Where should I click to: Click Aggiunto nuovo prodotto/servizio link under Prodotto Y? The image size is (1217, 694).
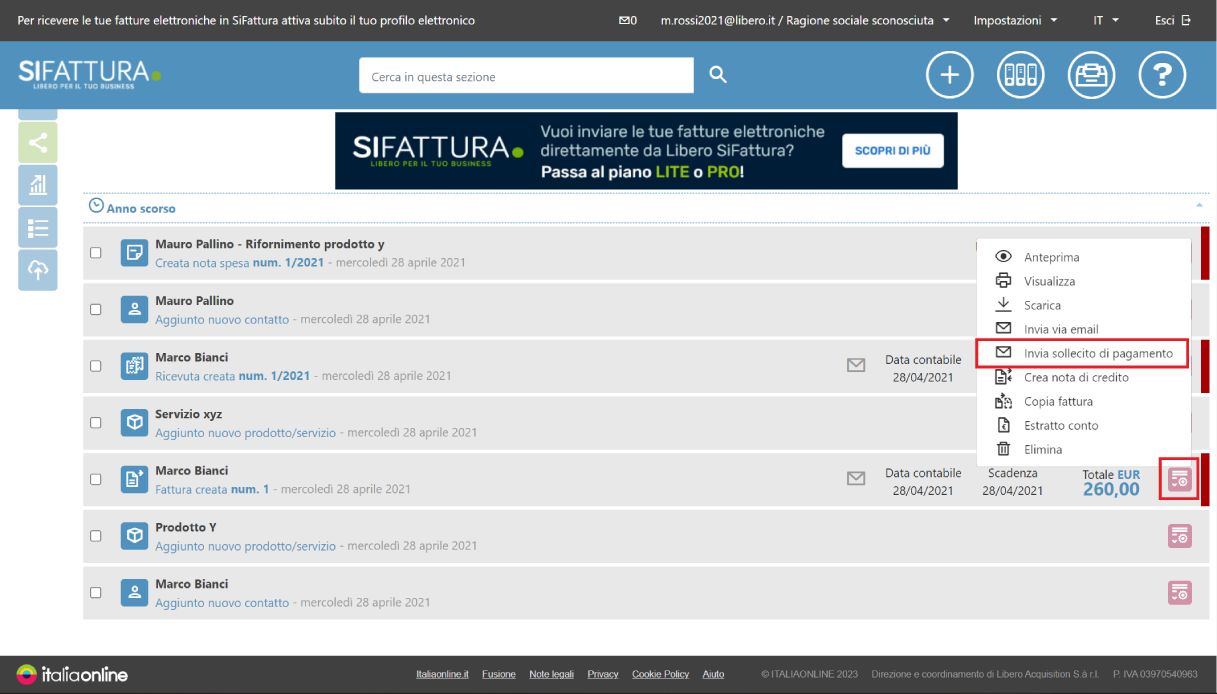(246, 546)
